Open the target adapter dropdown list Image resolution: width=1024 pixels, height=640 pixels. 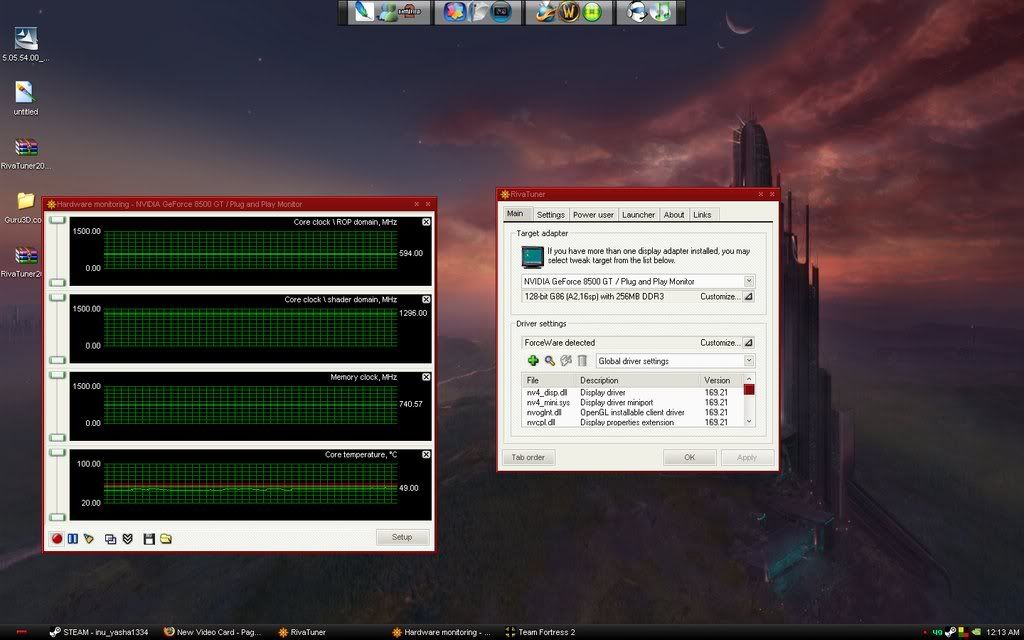click(x=749, y=282)
